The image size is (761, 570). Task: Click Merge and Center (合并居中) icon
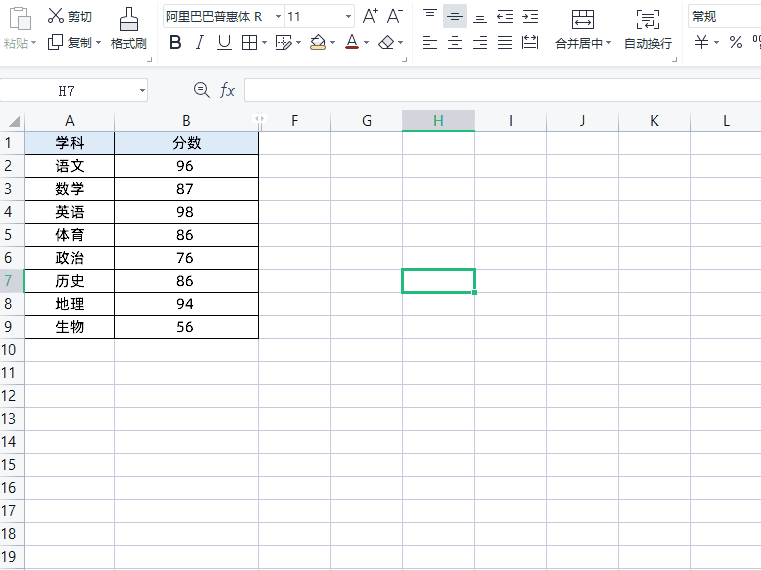click(x=583, y=19)
